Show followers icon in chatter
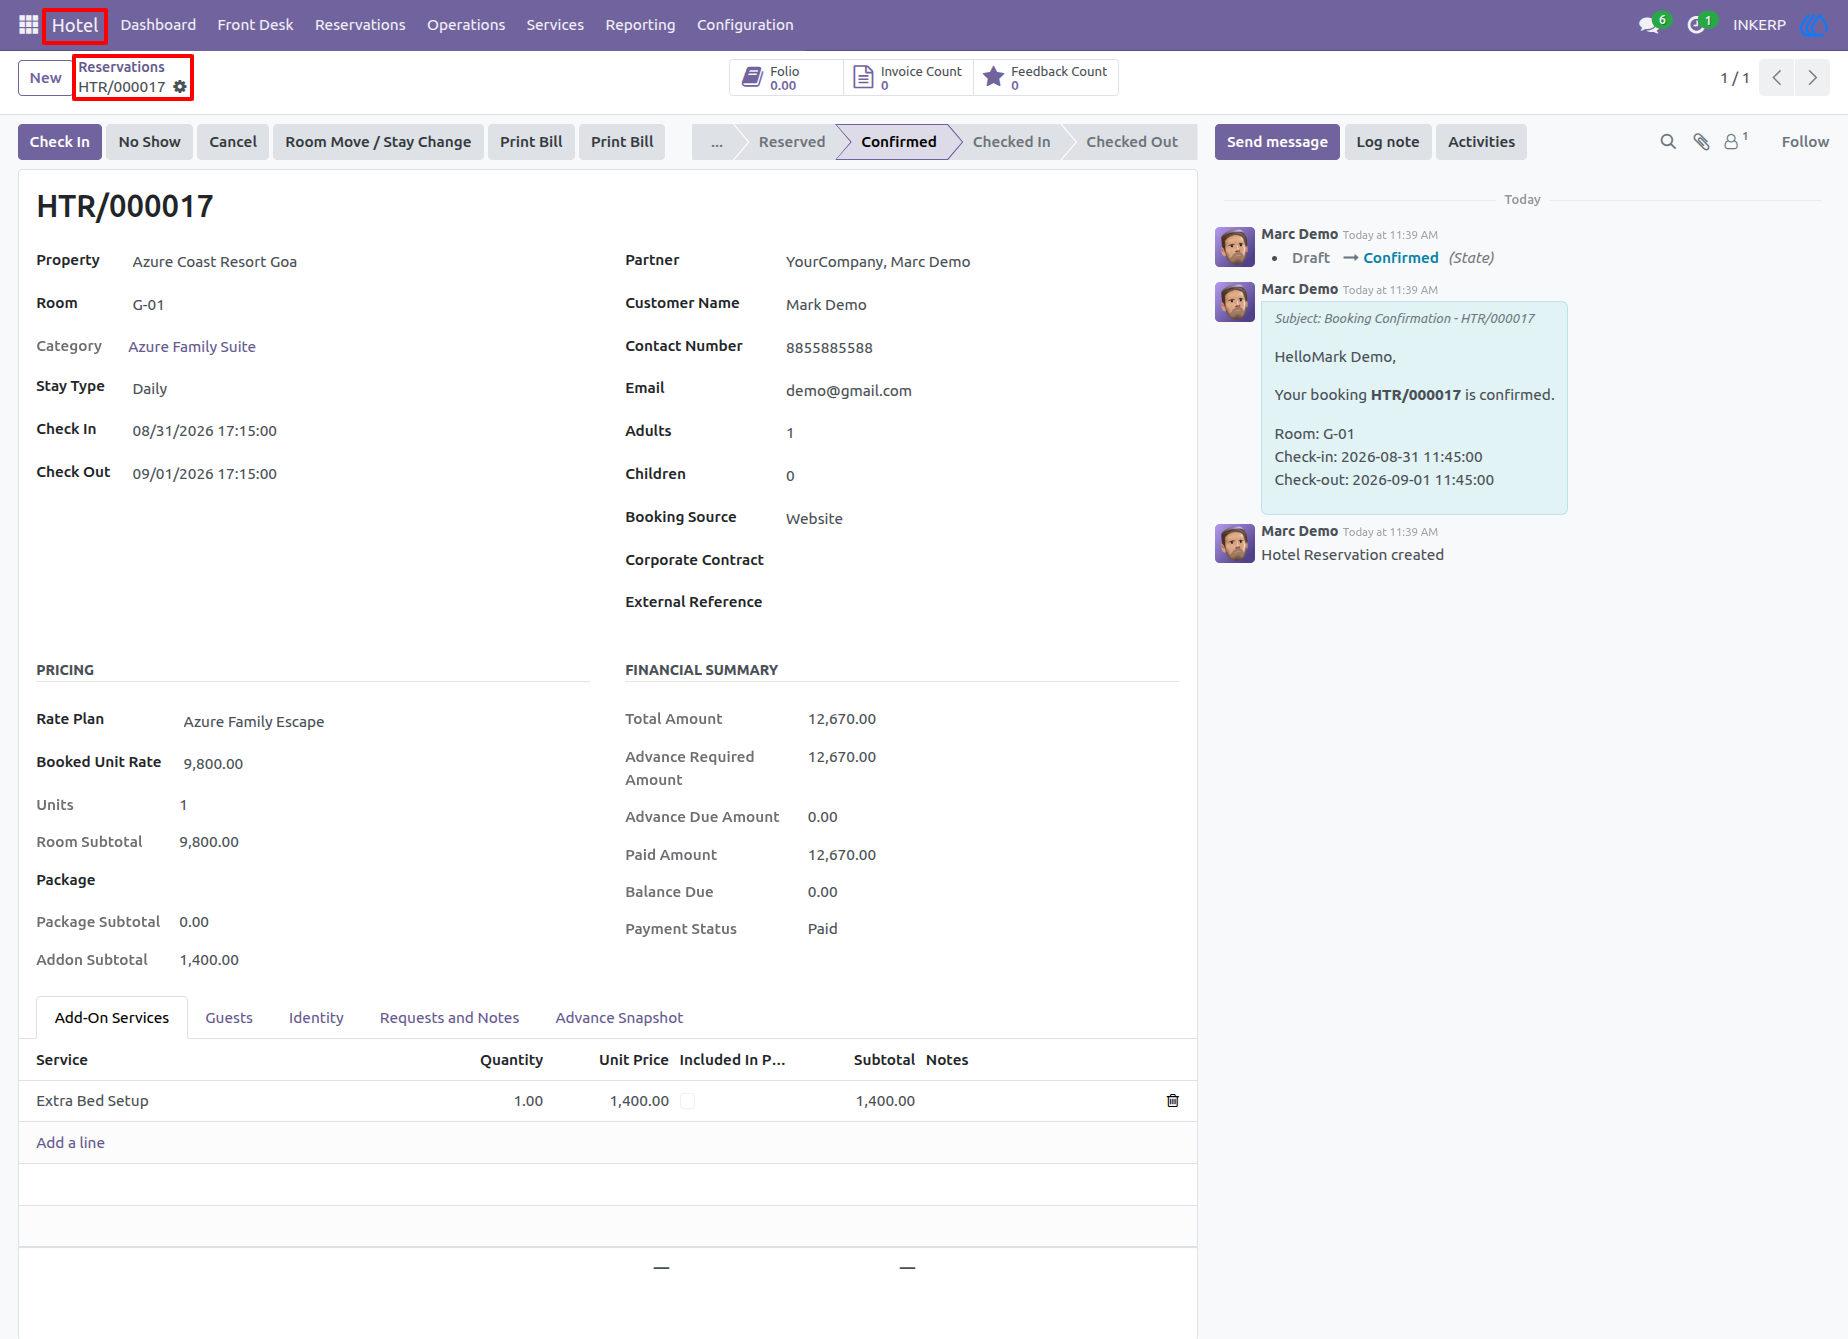The width and height of the screenshot is (1848, 1339). coord(1735,142)
